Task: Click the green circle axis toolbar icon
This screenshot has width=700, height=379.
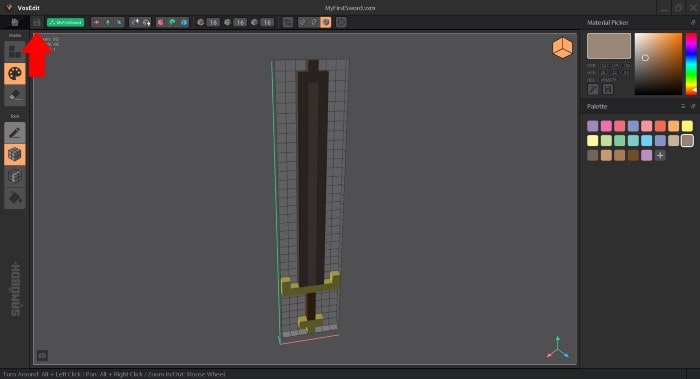Action: coord(172,22)
